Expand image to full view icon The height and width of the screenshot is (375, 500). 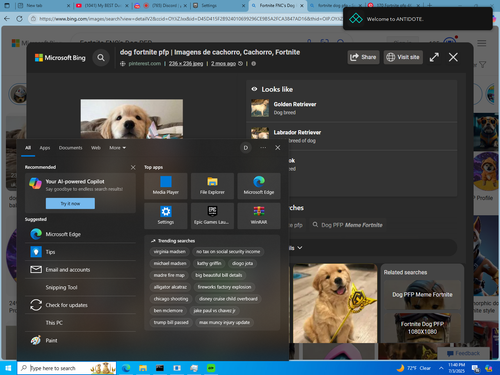[x=434, y=57]
